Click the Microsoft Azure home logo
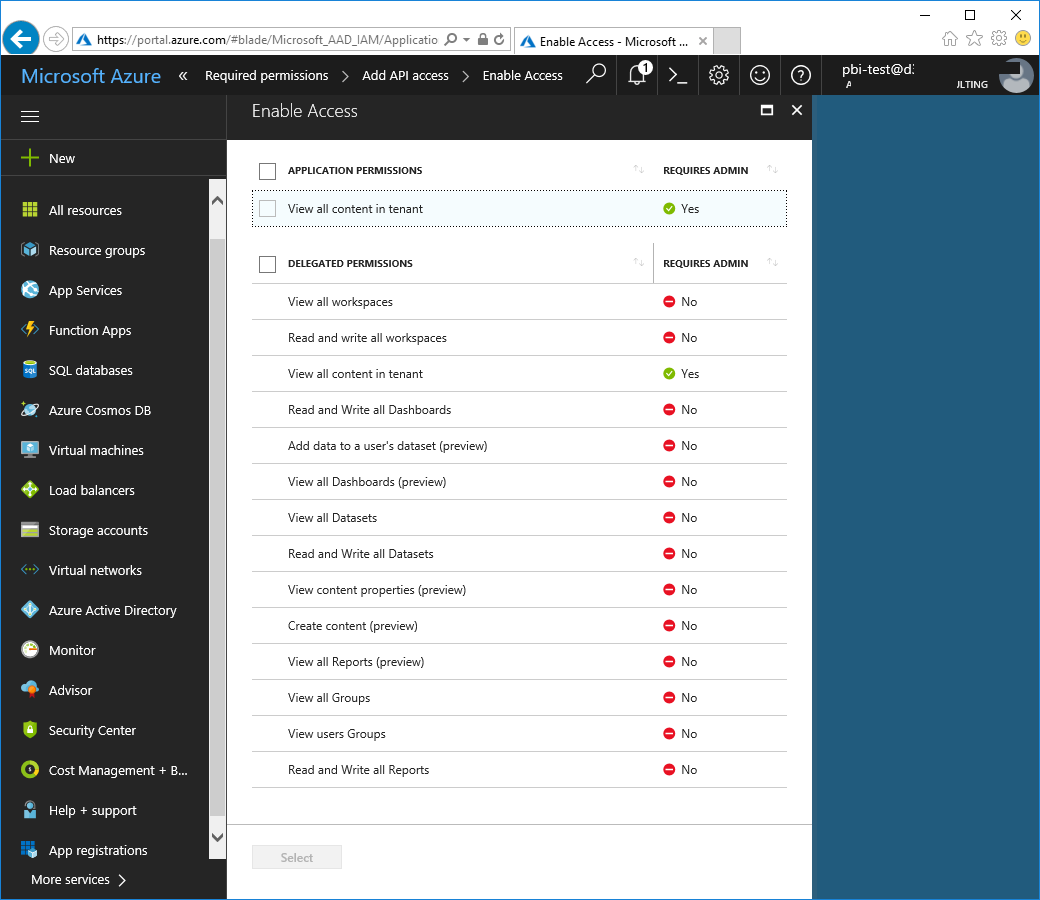The image size is (1040, 900). [x=91, y=76]
